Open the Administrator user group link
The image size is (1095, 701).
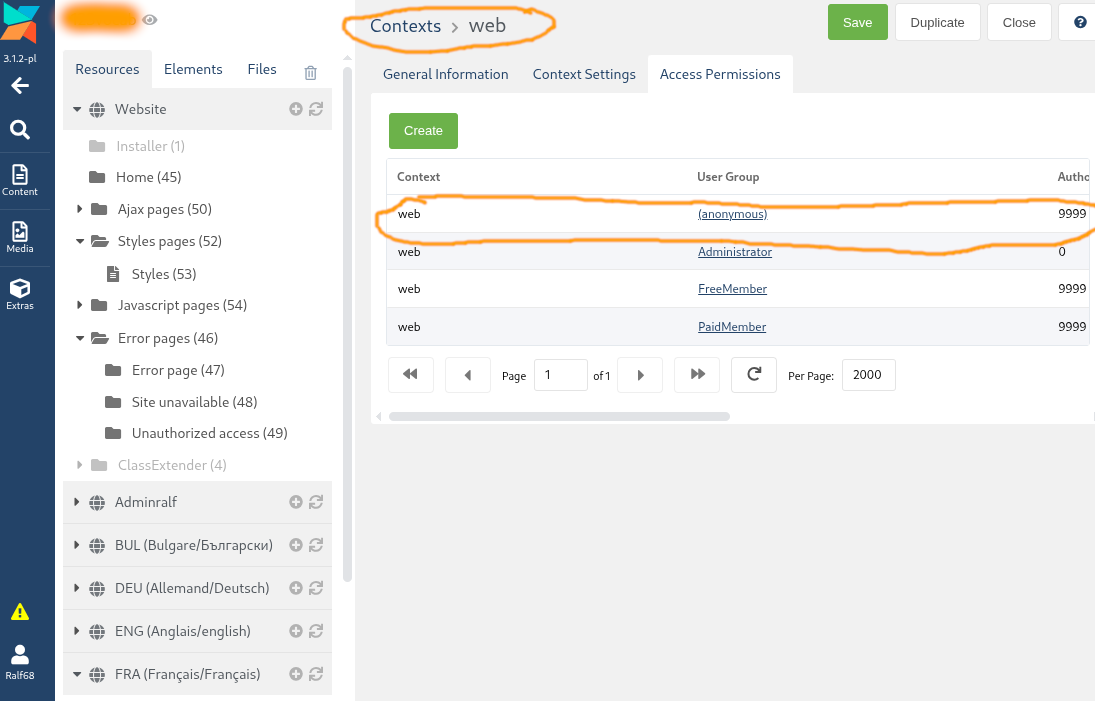point(735,251)
